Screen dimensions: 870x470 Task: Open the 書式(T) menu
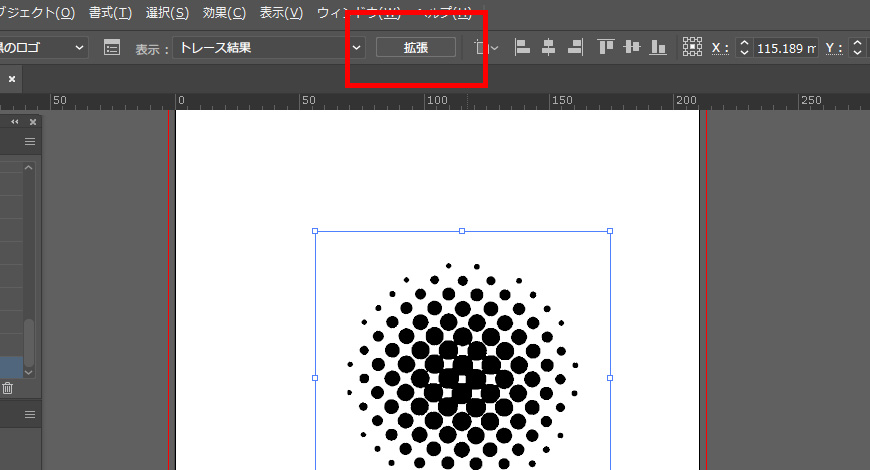[x=109, y=12]
